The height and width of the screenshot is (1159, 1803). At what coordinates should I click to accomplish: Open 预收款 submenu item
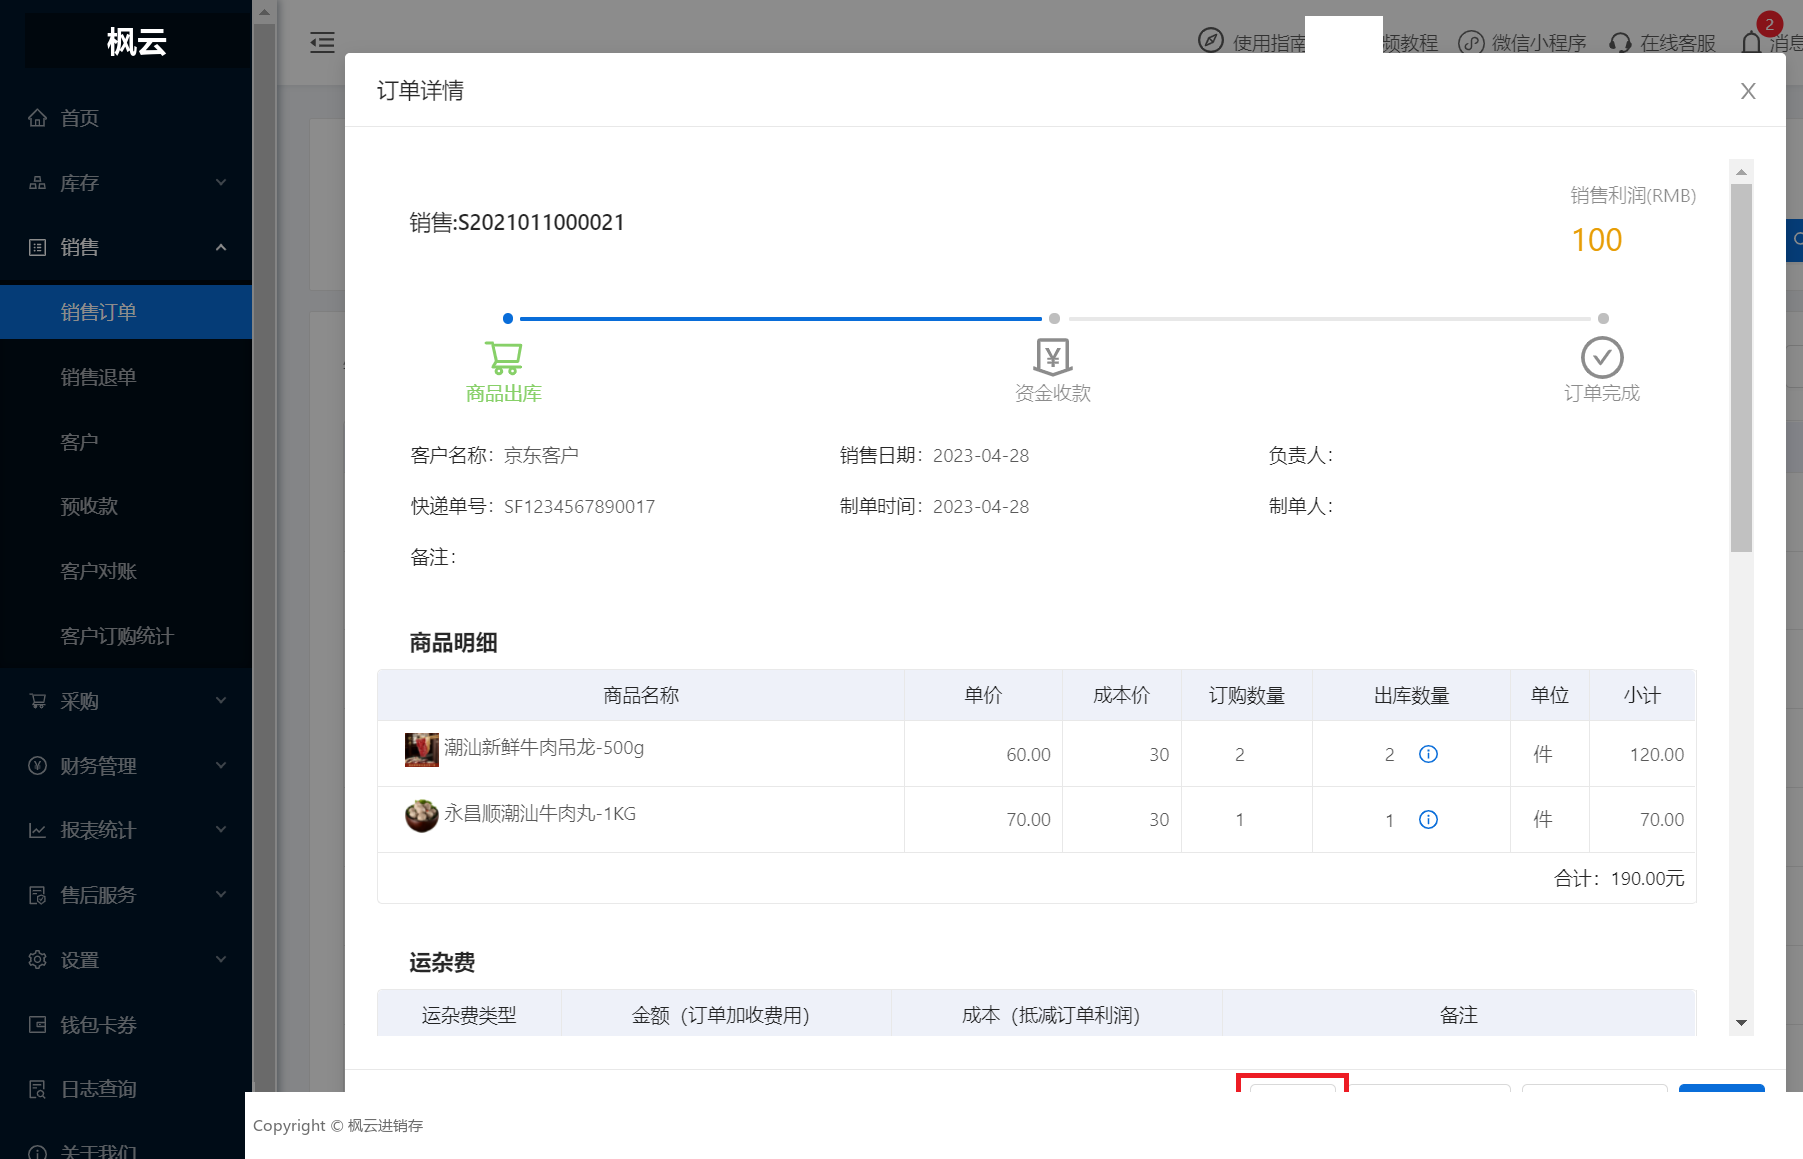click(x=126, y=506)
